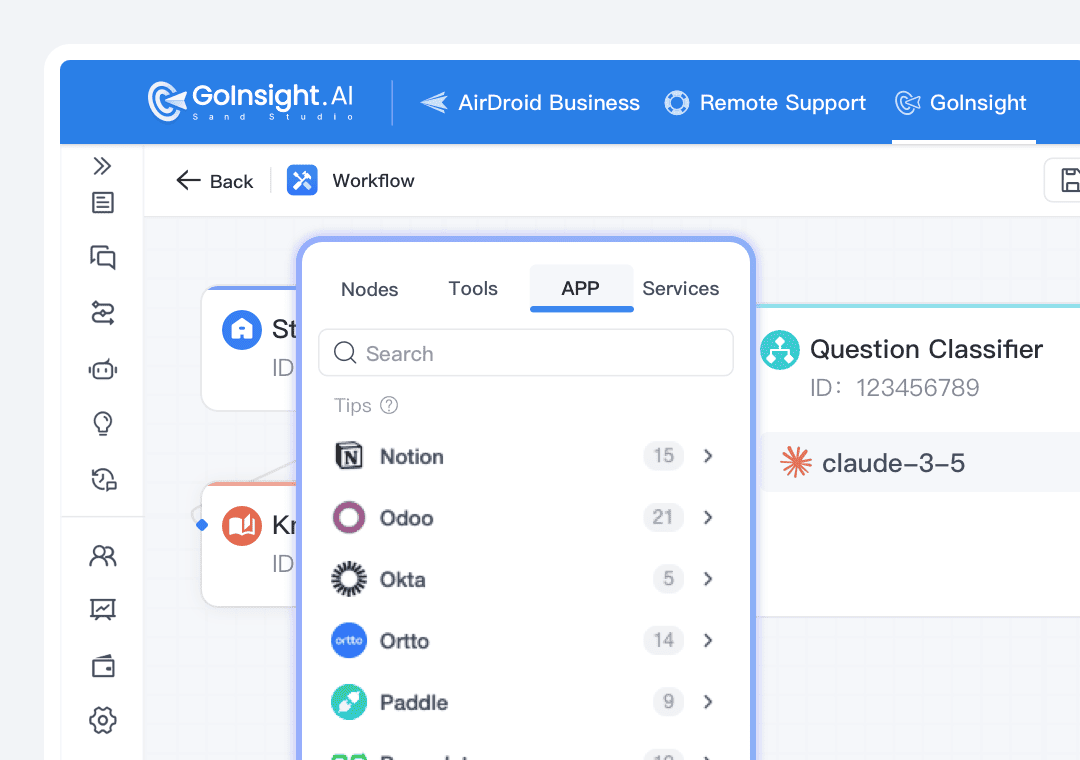Switch to the Tools tab
Screen dimensions: 1080x760
473,288
